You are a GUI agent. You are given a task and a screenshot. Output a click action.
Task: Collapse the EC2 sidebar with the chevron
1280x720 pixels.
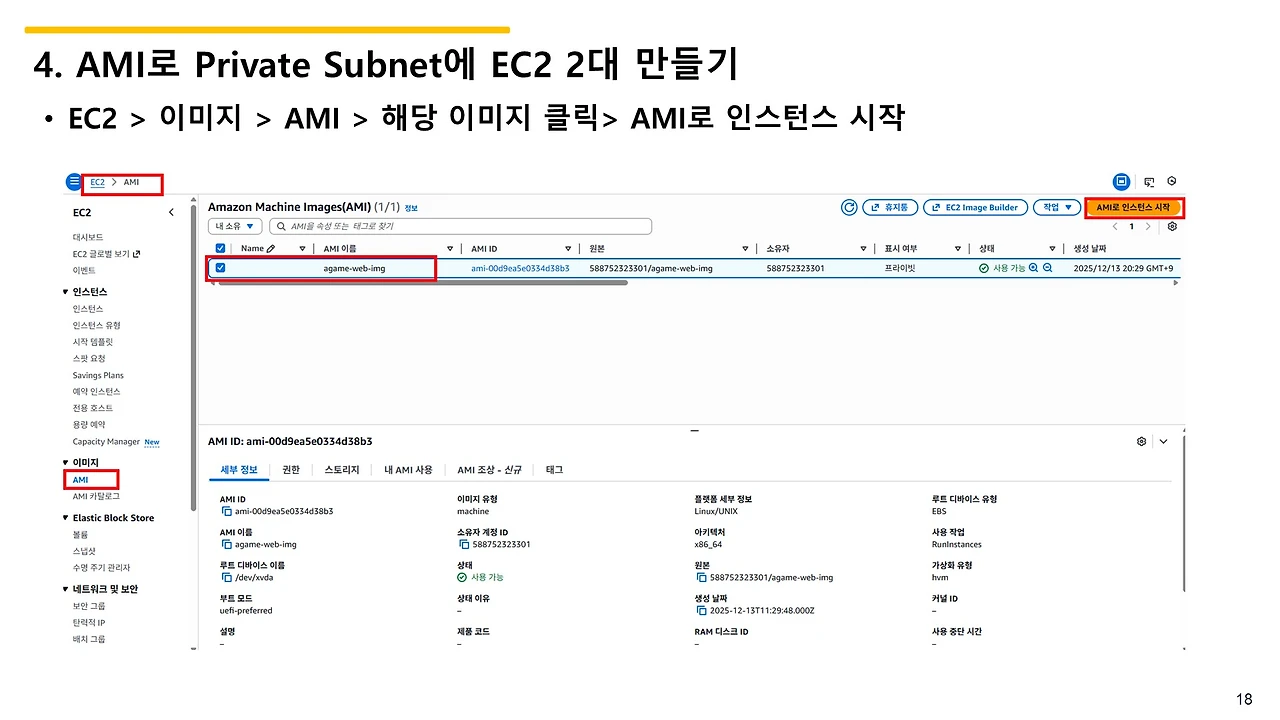(171, 212)
